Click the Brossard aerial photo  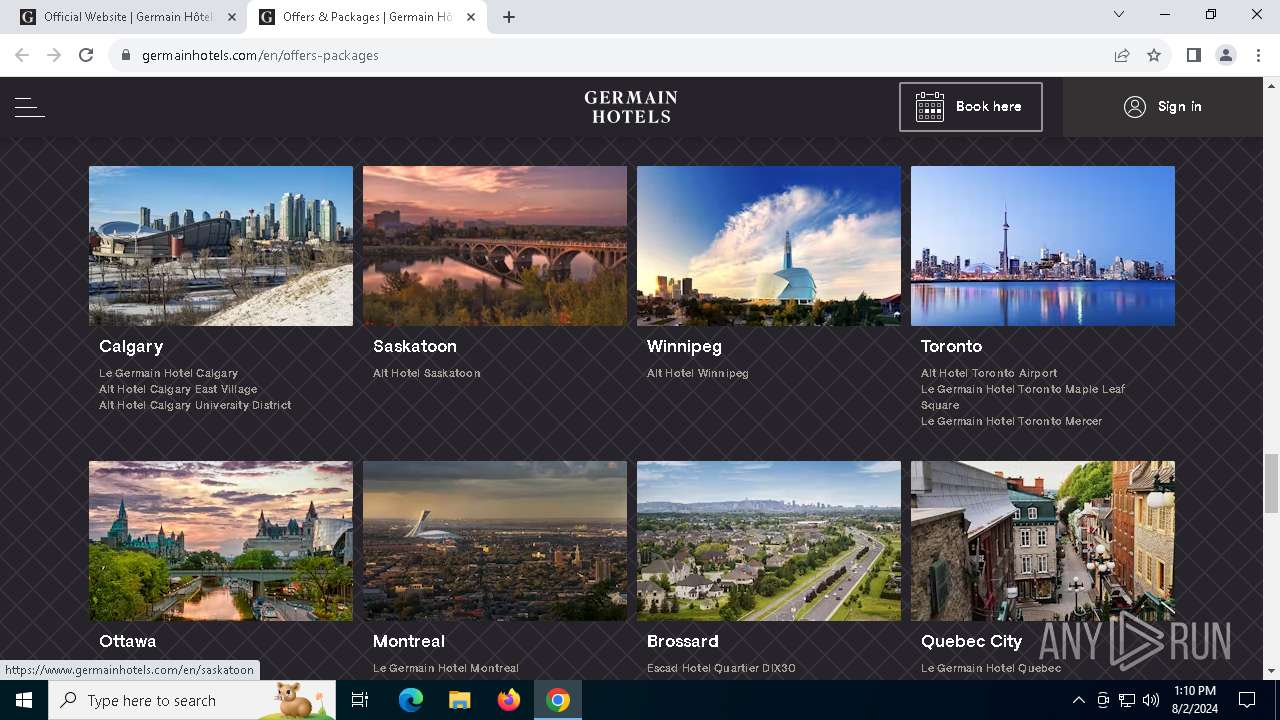(769, 541)
